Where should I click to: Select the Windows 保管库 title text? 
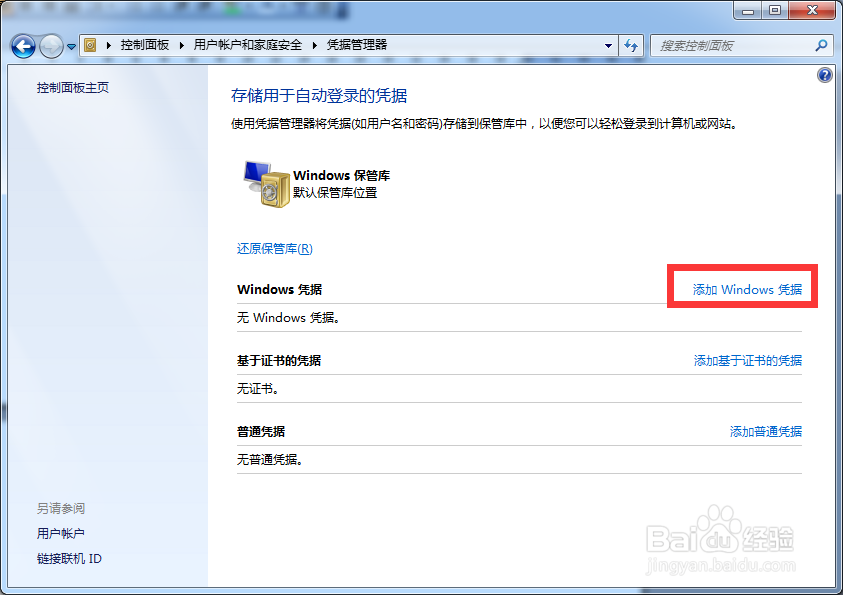tap(341, 175)
